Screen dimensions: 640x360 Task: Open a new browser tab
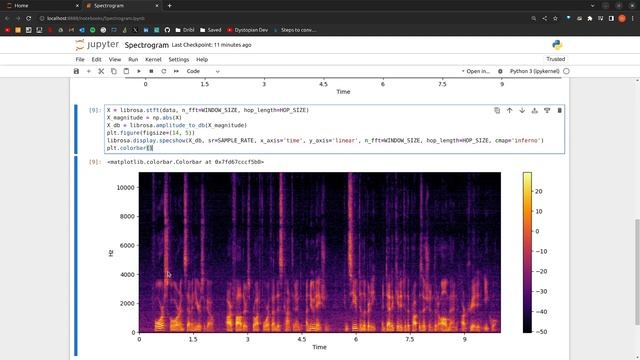[x=169, y=6]
